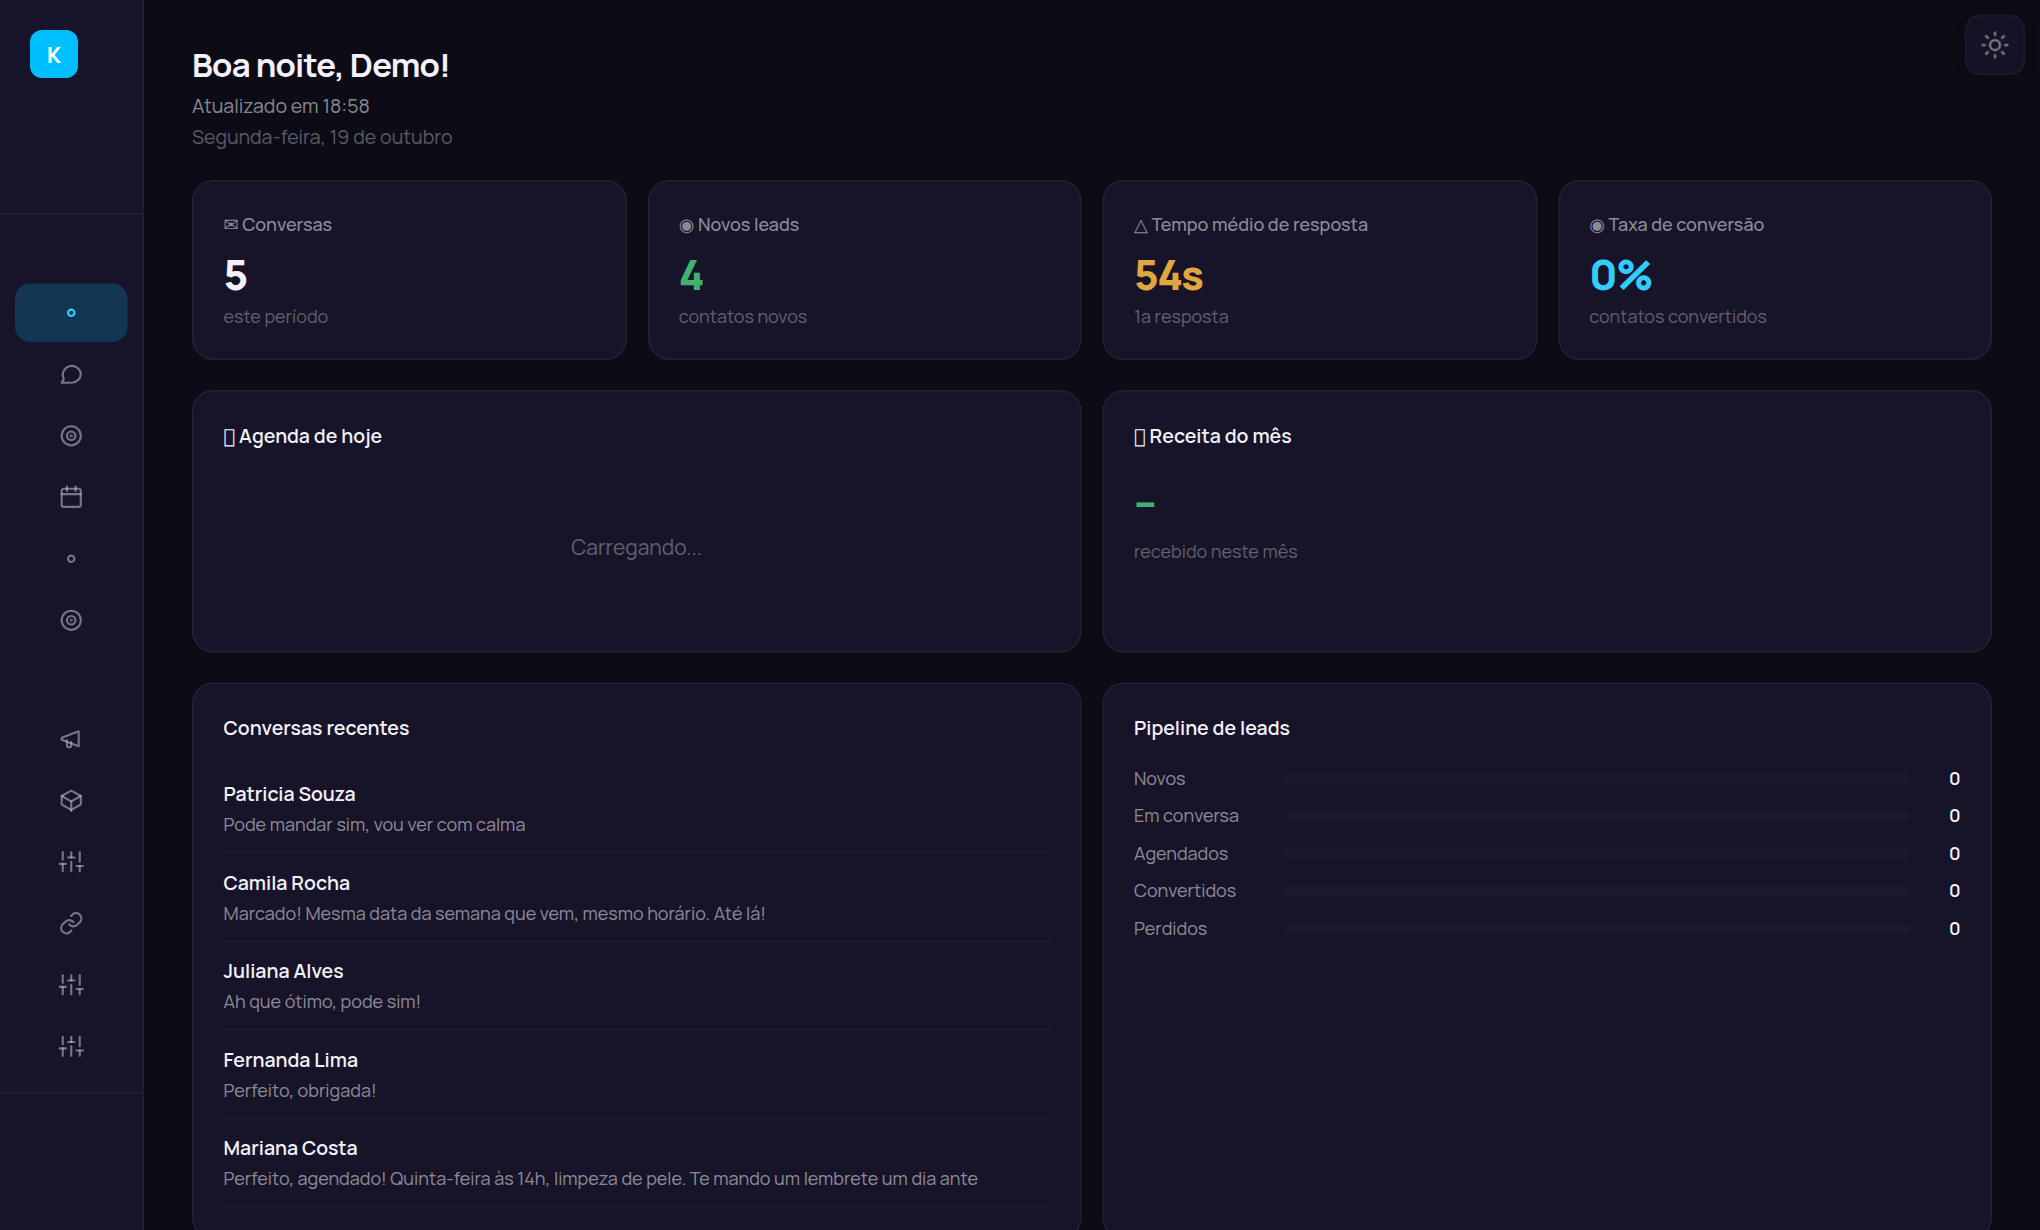
Task: Click small dot icon below calendar icon
Action: tap(71, 559)
